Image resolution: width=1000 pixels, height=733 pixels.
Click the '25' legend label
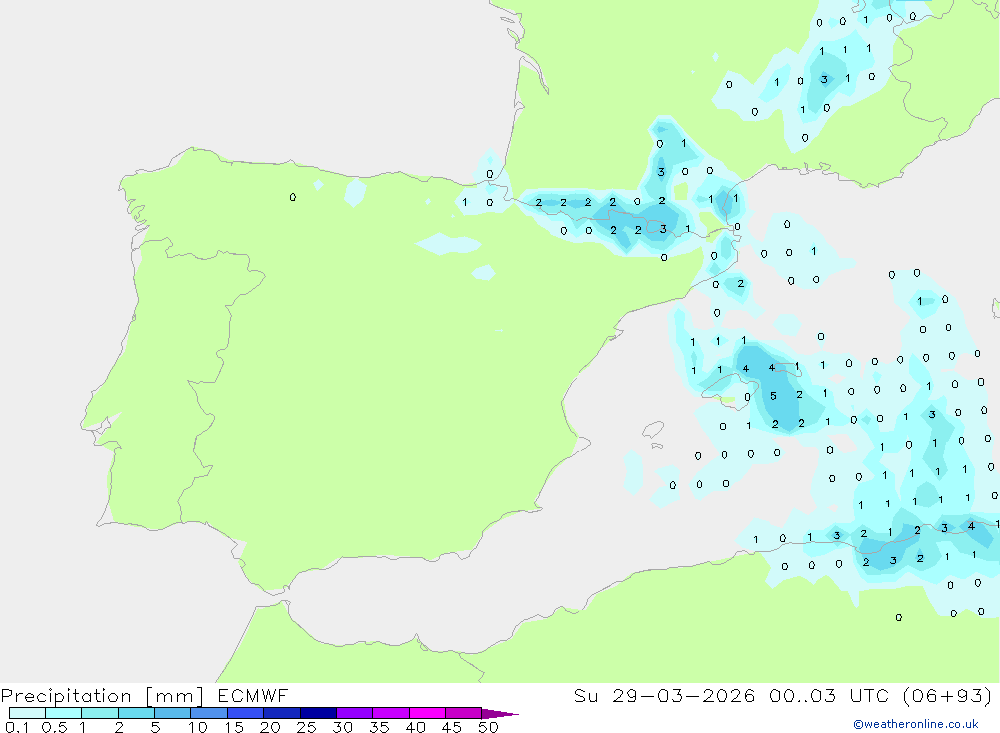307,727
